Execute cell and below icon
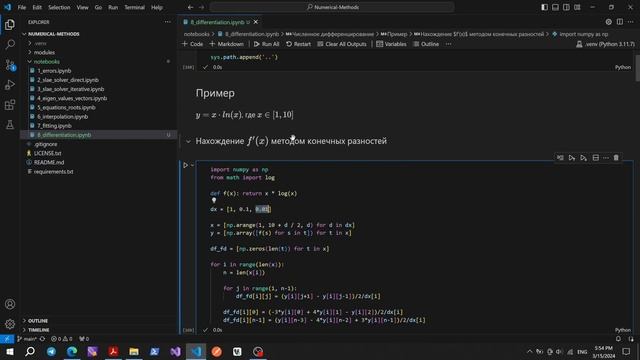Viewport: 640px width, 360px height. click(x=584, y=158)
